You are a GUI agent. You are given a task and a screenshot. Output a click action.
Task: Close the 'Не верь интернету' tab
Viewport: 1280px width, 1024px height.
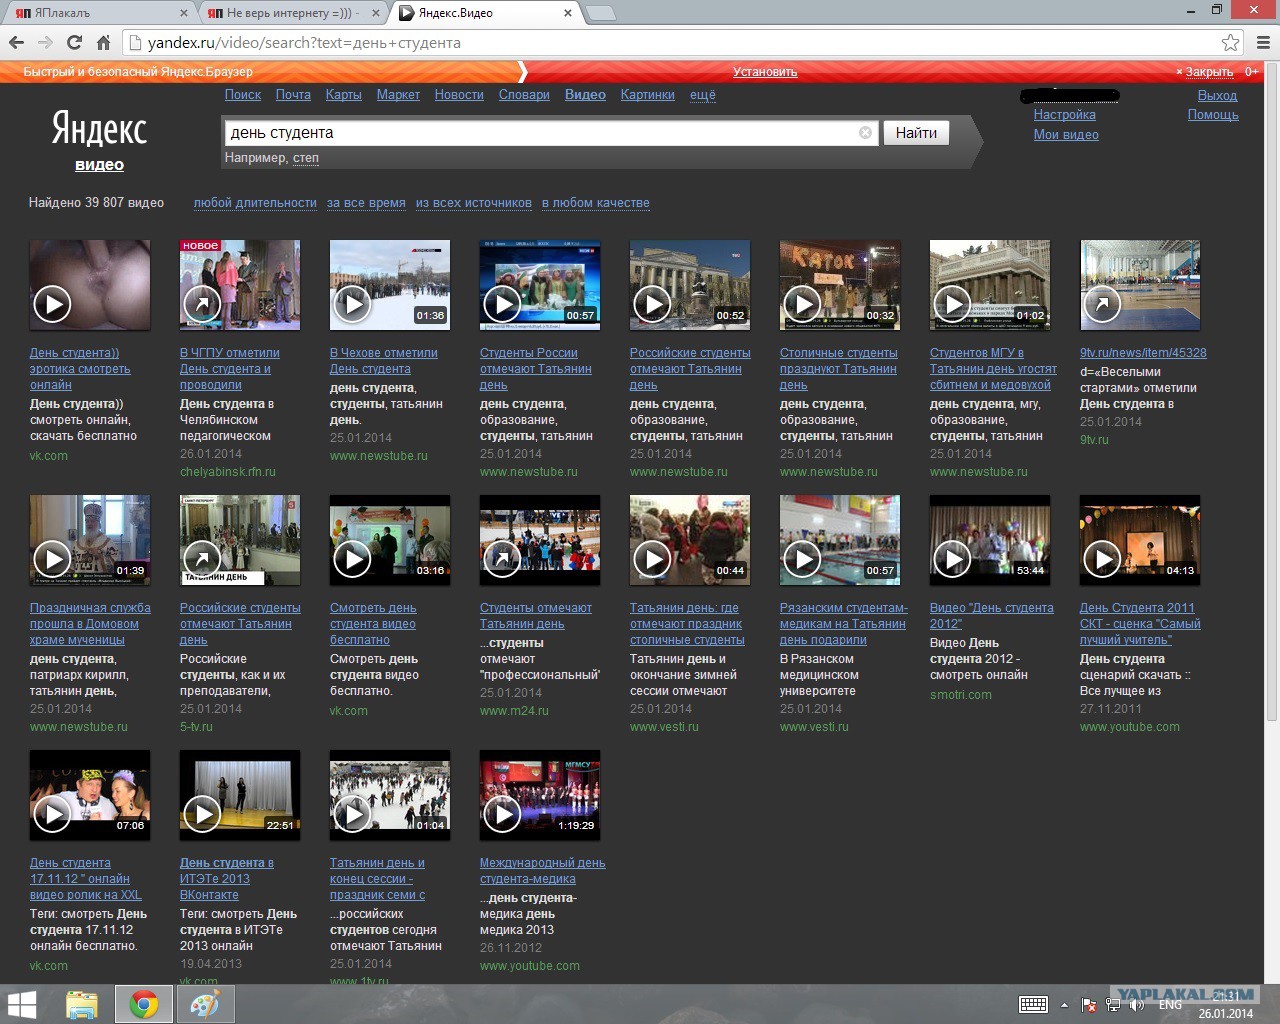tap(376, 13)
